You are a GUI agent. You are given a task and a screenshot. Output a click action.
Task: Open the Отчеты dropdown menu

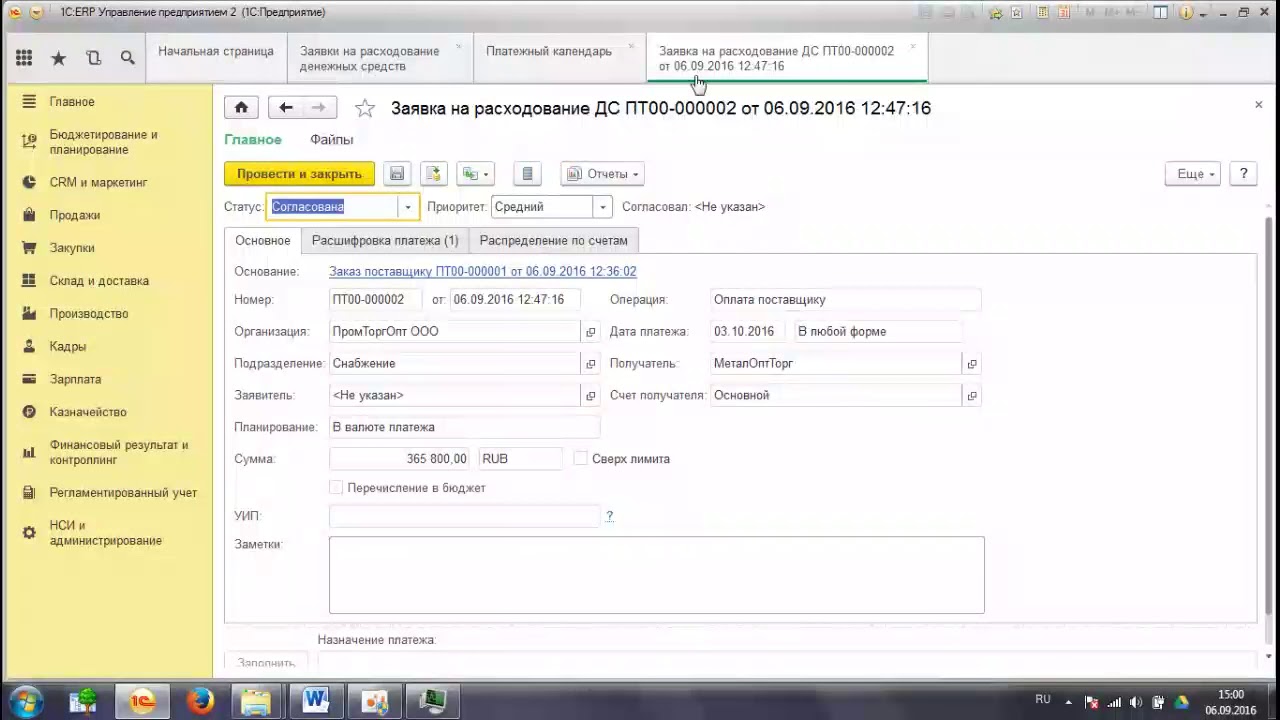pyautogui.click(x=602, y=174)
